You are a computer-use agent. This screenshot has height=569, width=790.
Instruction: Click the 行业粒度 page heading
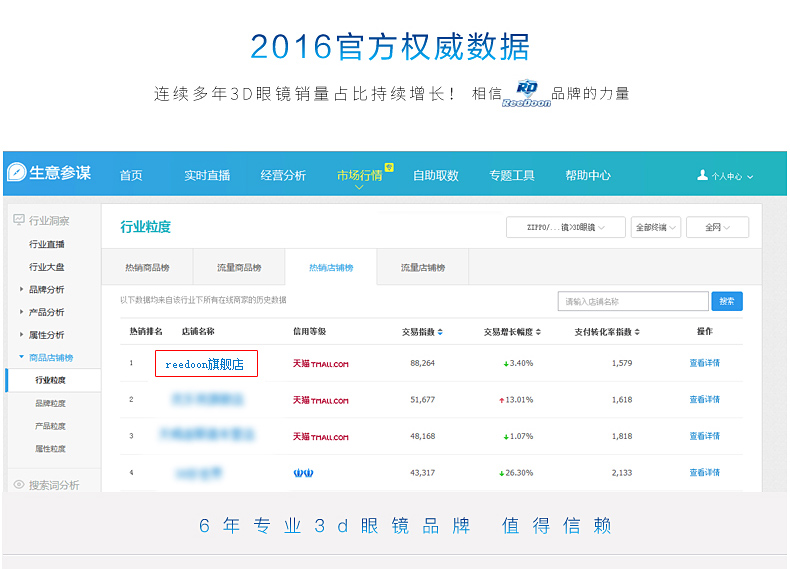pos(146,227)
